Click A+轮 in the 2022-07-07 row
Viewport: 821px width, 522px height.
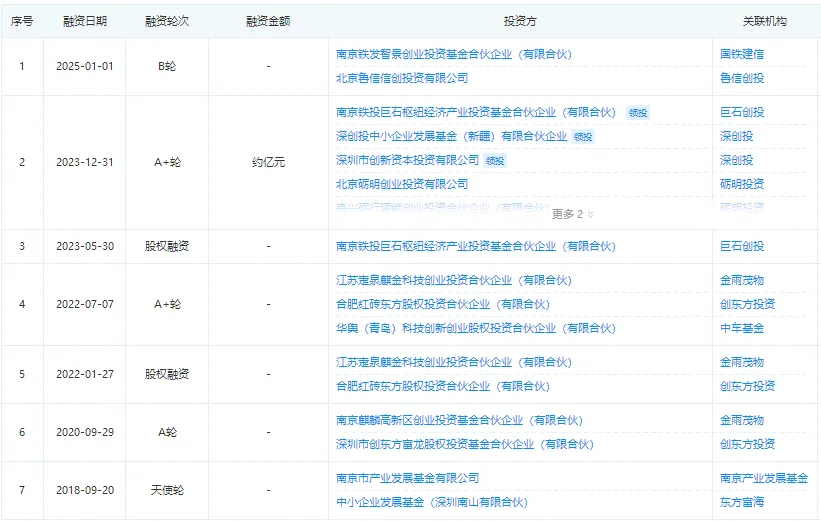point(167,304)
